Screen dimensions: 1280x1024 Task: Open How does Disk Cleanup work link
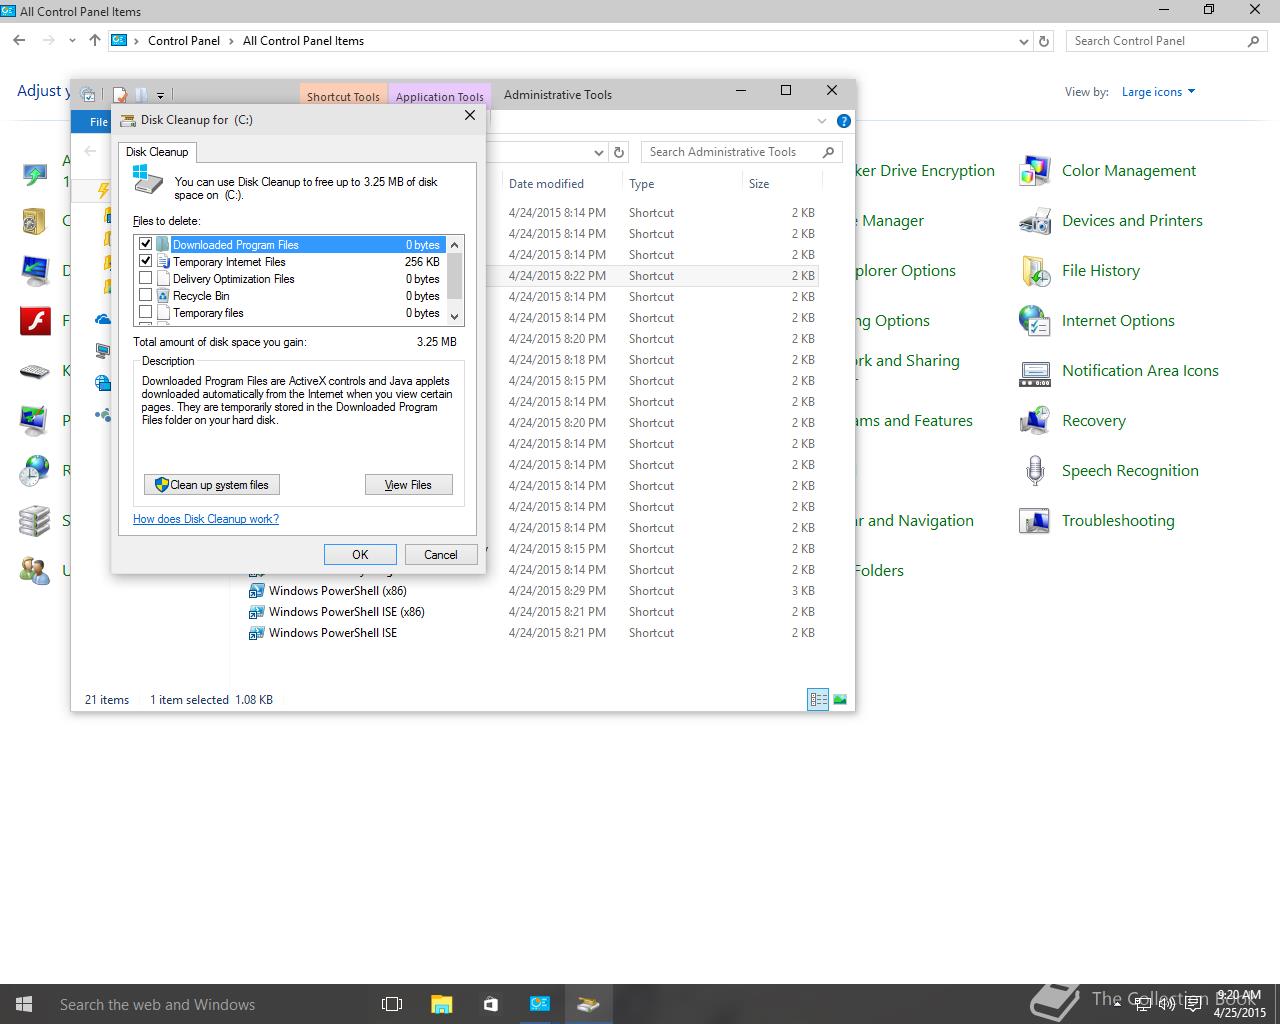[x=206, y=519]
